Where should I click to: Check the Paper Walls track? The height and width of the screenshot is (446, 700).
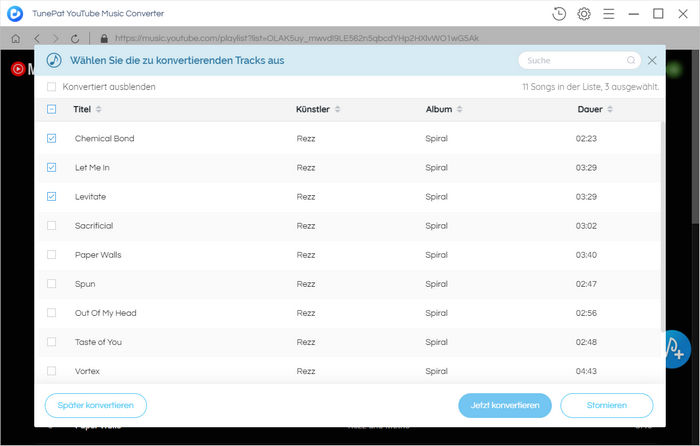tap(52, 254)
